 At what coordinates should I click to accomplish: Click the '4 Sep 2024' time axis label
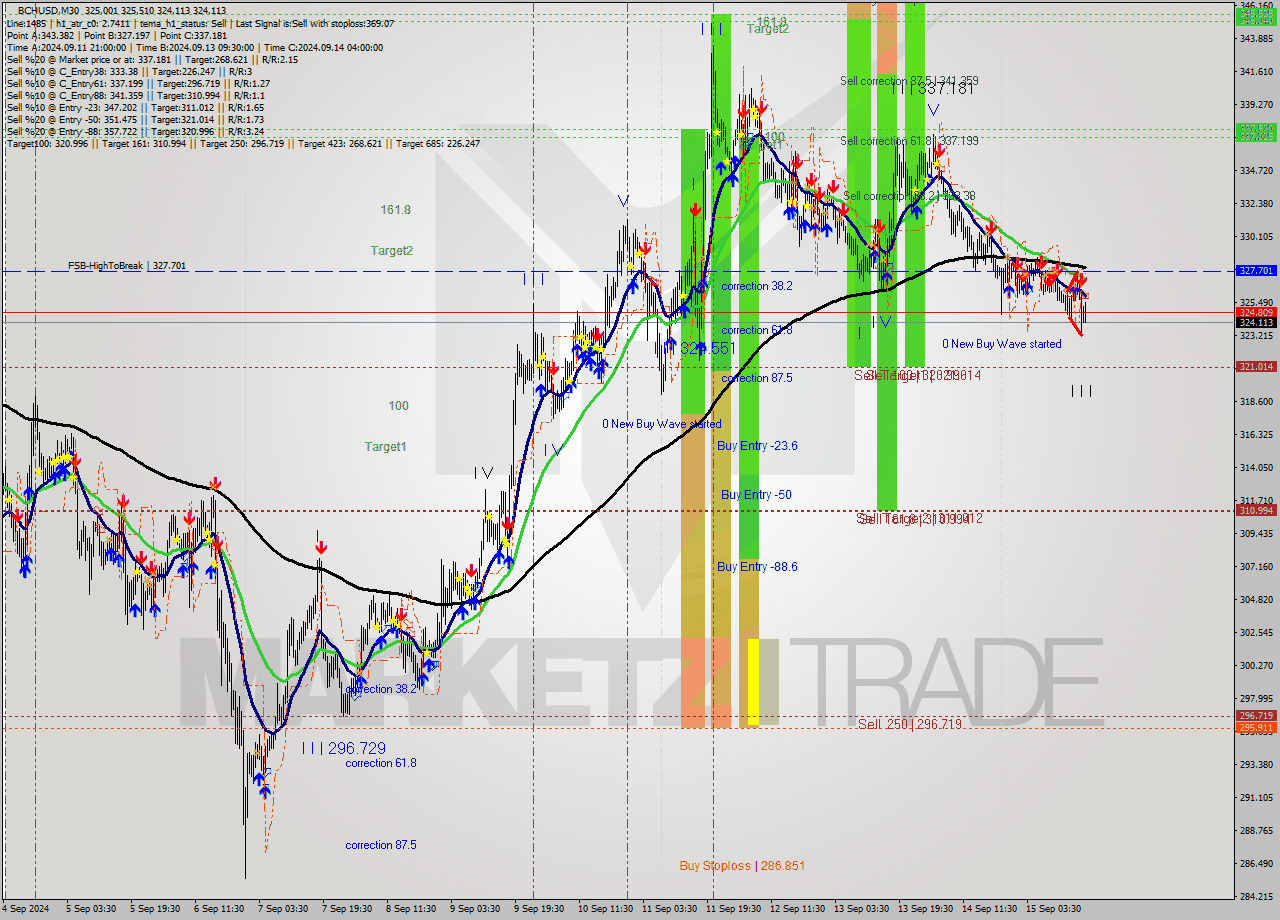click(27, 909)
